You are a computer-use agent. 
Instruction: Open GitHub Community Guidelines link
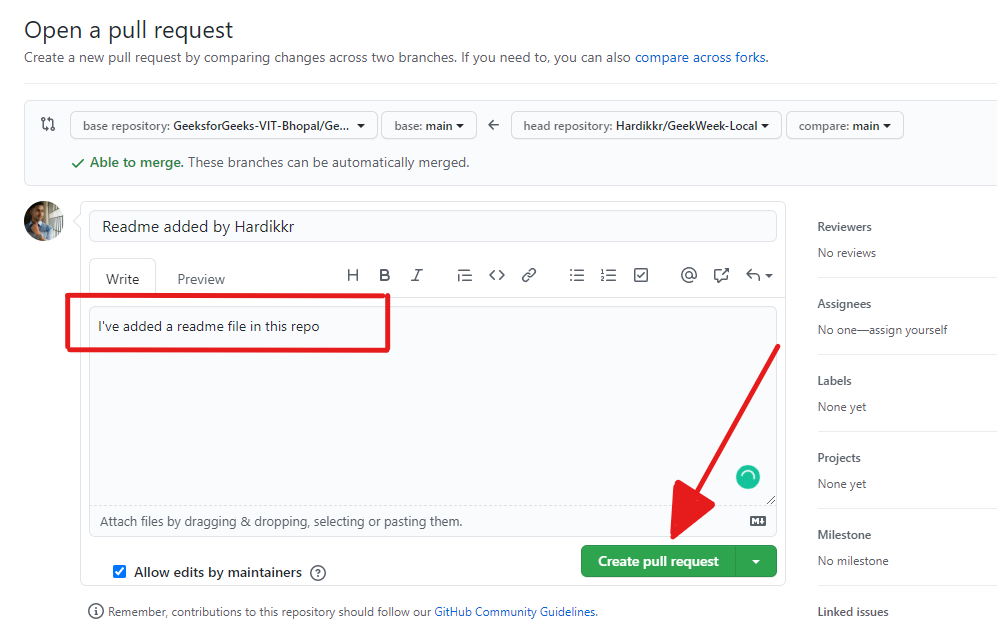(515, 611)
